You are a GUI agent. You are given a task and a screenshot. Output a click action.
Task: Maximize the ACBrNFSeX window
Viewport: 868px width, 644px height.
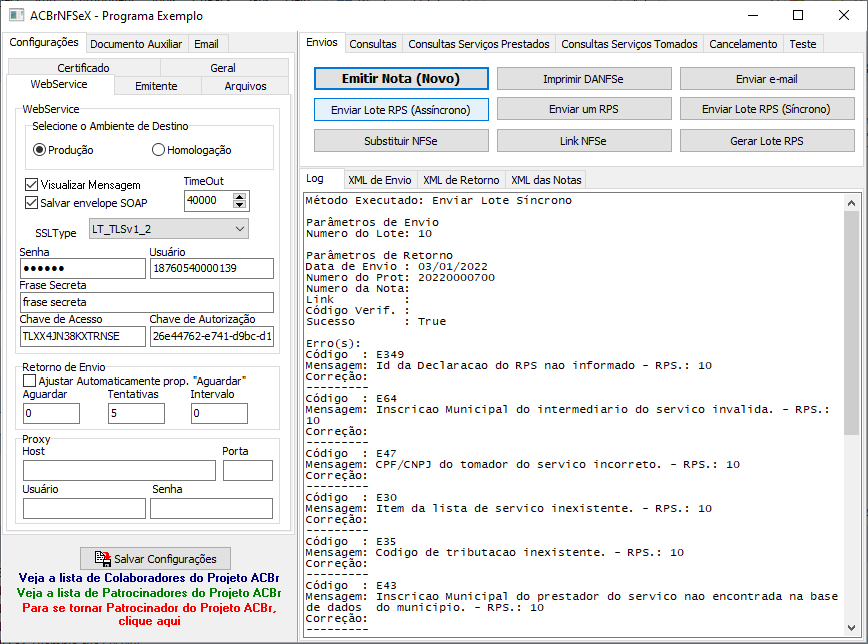(798, 15)
